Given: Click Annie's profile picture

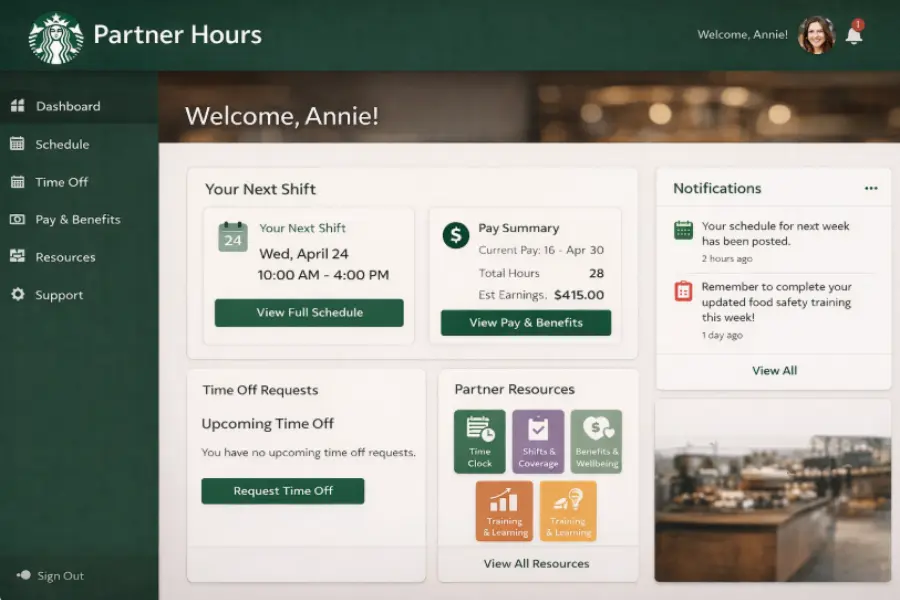Looking at the screenshot, I should tap(817, 34).
